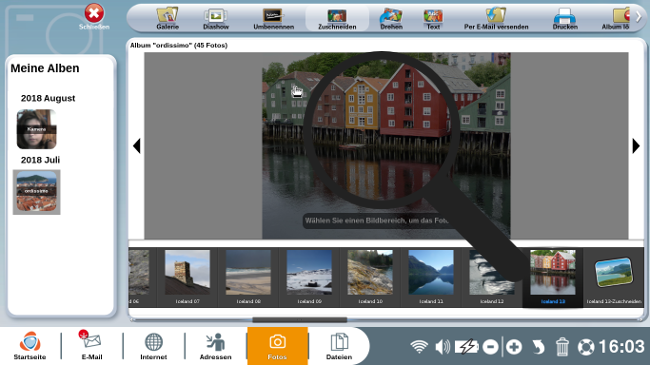Click the speaker volume icon

(442, 346)
